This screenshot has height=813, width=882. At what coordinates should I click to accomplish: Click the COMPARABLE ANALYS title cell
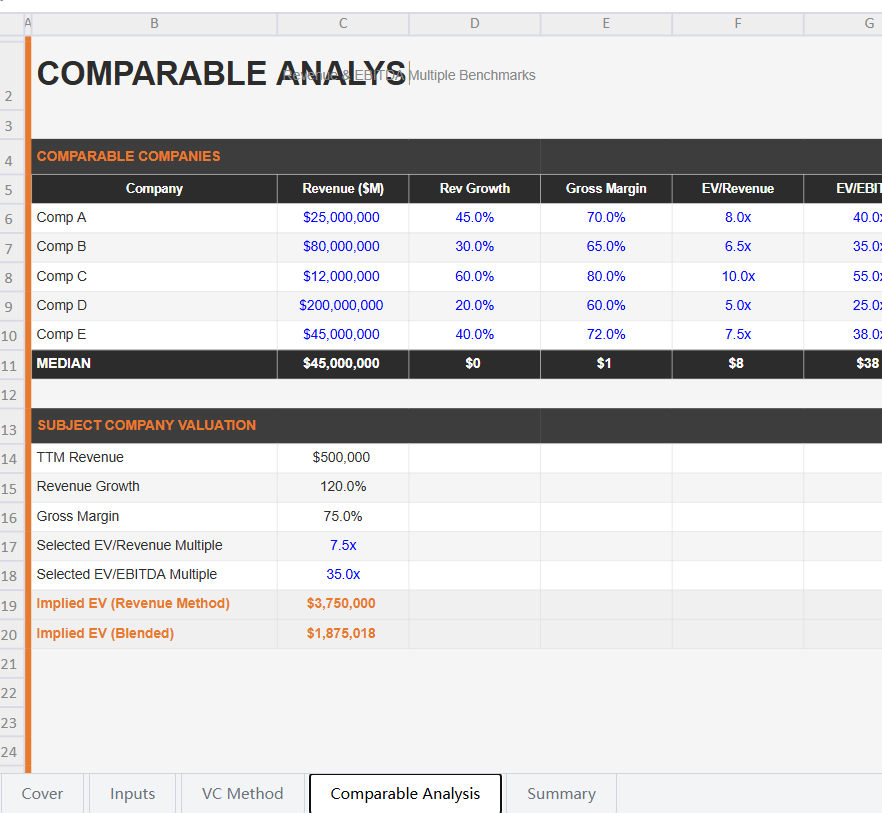(221, 74)
